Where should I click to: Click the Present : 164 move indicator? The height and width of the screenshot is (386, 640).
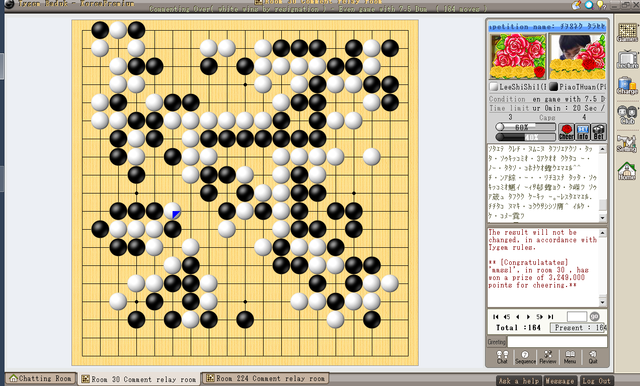click(578, 328)
